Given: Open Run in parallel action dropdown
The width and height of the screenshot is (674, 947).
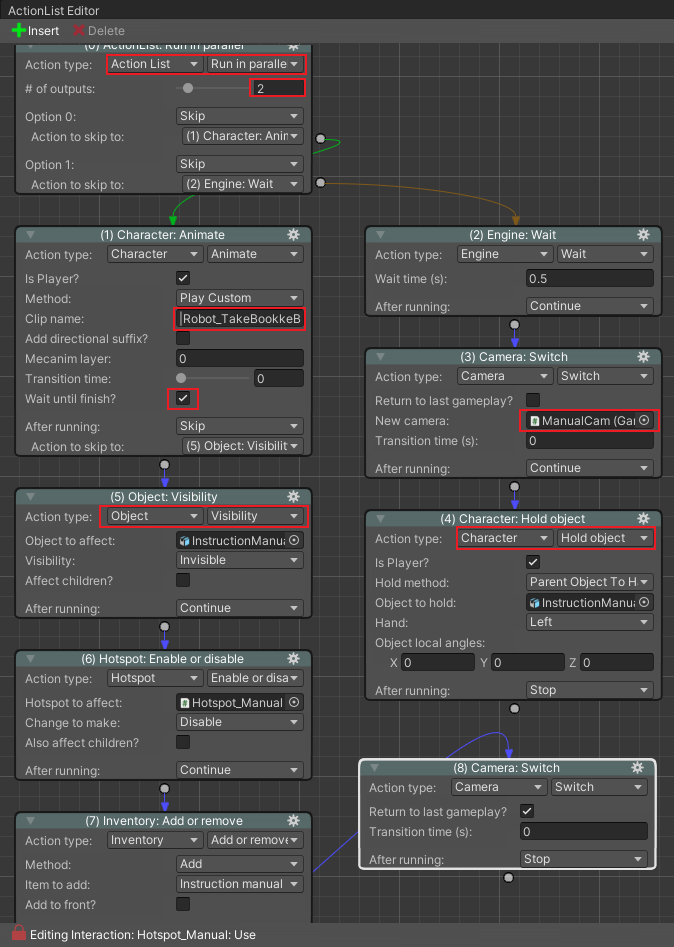Looking at the screenshot, I should 254,64.
